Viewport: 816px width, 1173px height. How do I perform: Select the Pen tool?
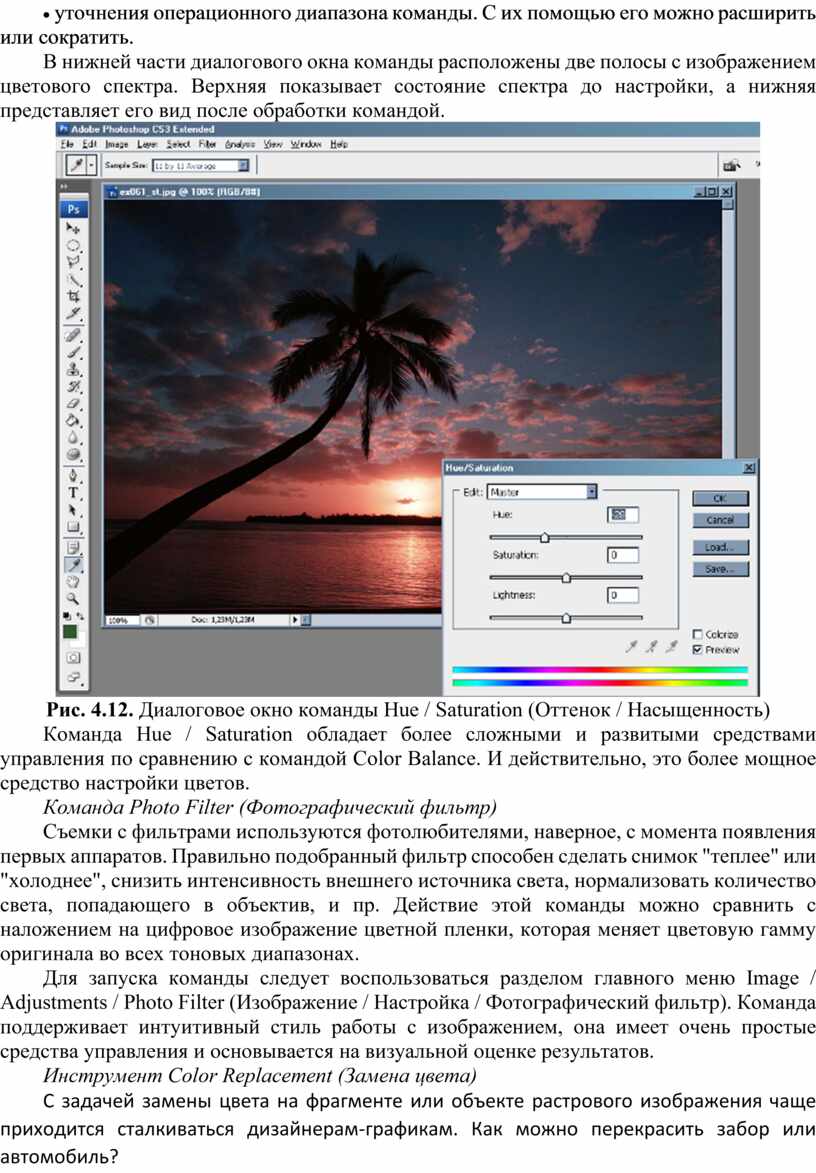point(73,476)
